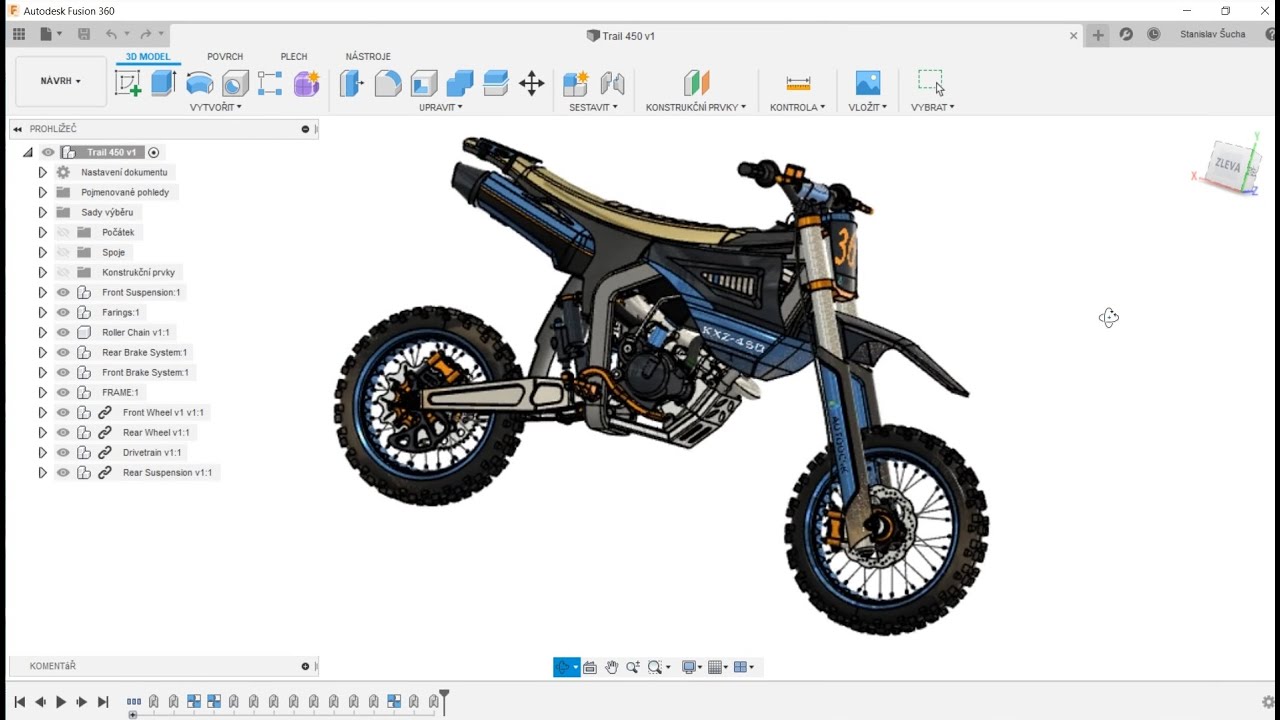This screenshot has width=1280, height=720.
Task: Jump to the timeline beginning
Action: point(19,702)
